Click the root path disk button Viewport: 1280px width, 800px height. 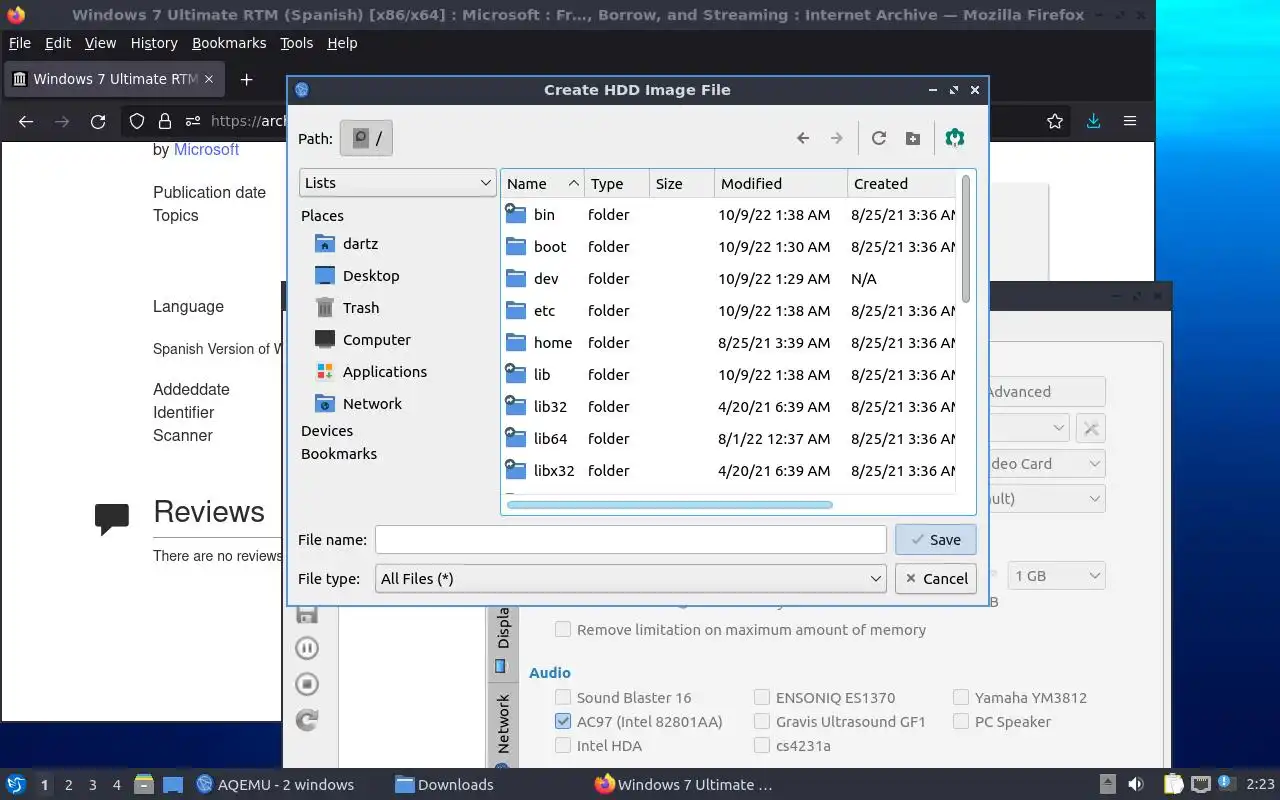pyautogui.click(x=366, y=138)
